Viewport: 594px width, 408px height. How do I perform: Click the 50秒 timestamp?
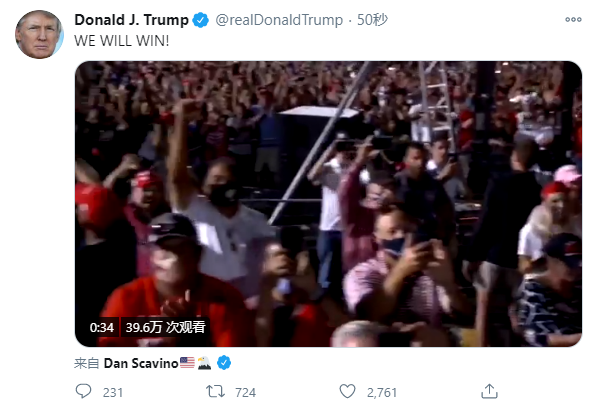point(372,20)
